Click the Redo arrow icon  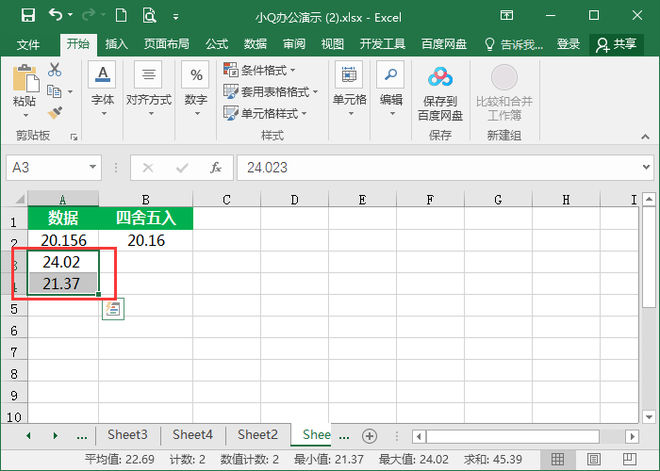tap(88, 15)
